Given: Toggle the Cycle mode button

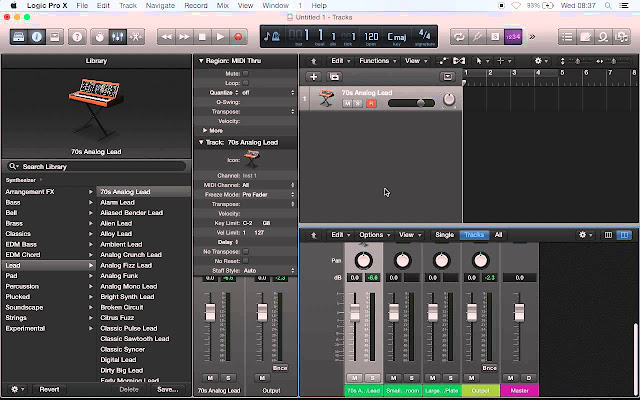Looking at the screenshot, I should click(459, 37).
